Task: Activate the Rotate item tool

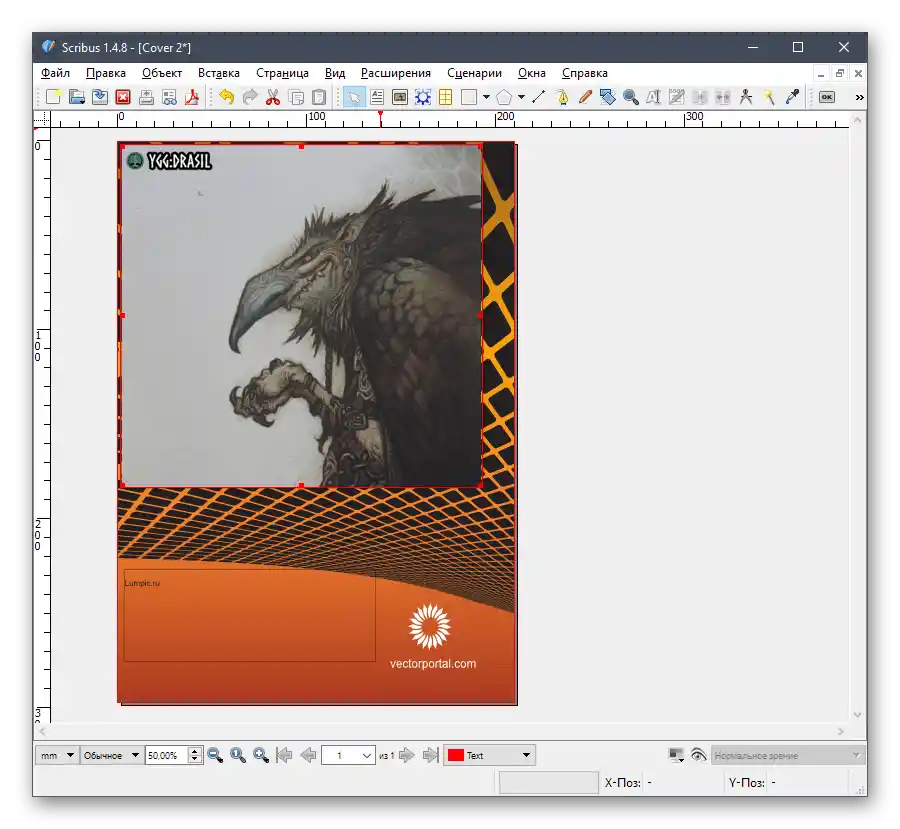Action: tap(608, 97)
